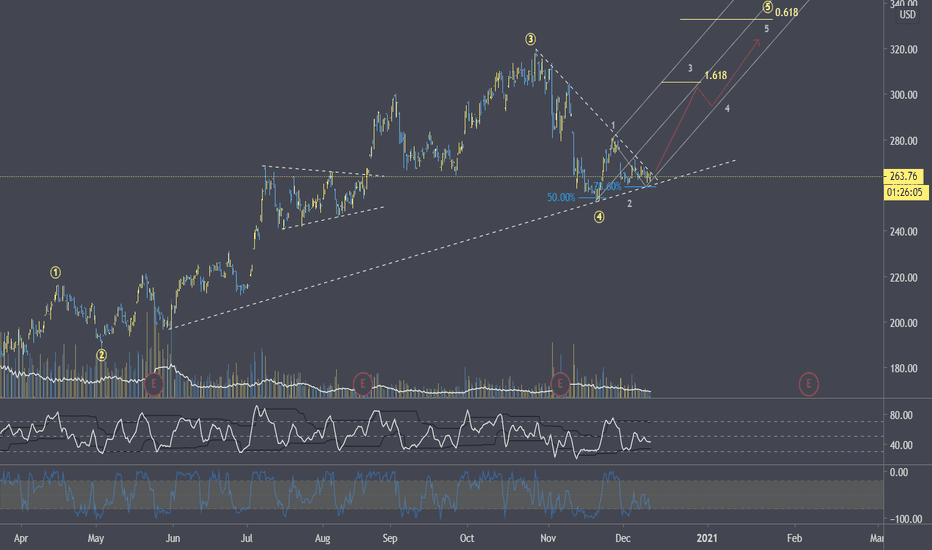932x550 pixels.
Task: Open the earnings marker between May and Jun
Action: [154, 384]
